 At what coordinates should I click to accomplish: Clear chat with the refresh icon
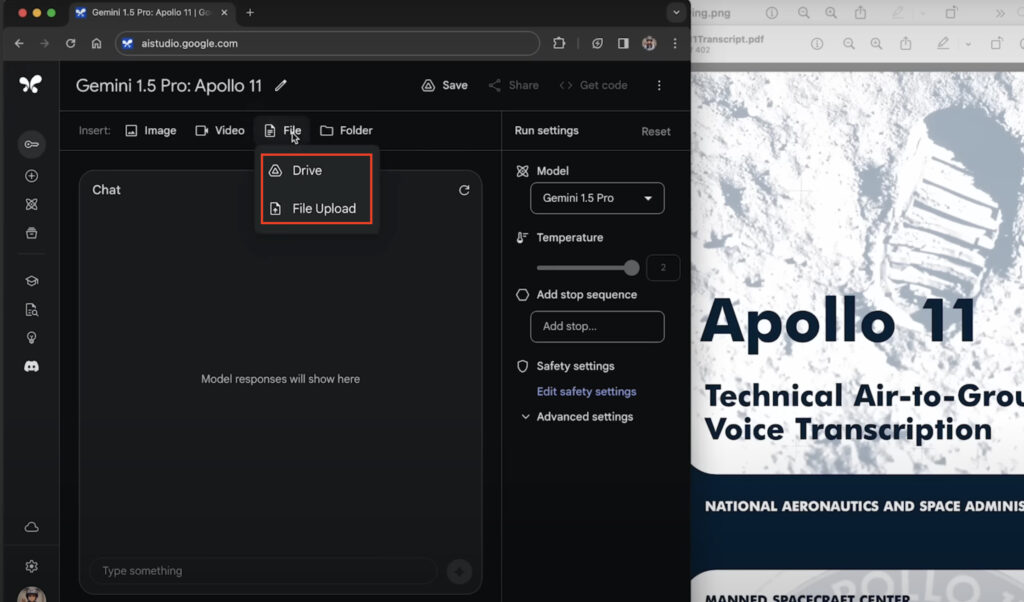coord(464,190)
